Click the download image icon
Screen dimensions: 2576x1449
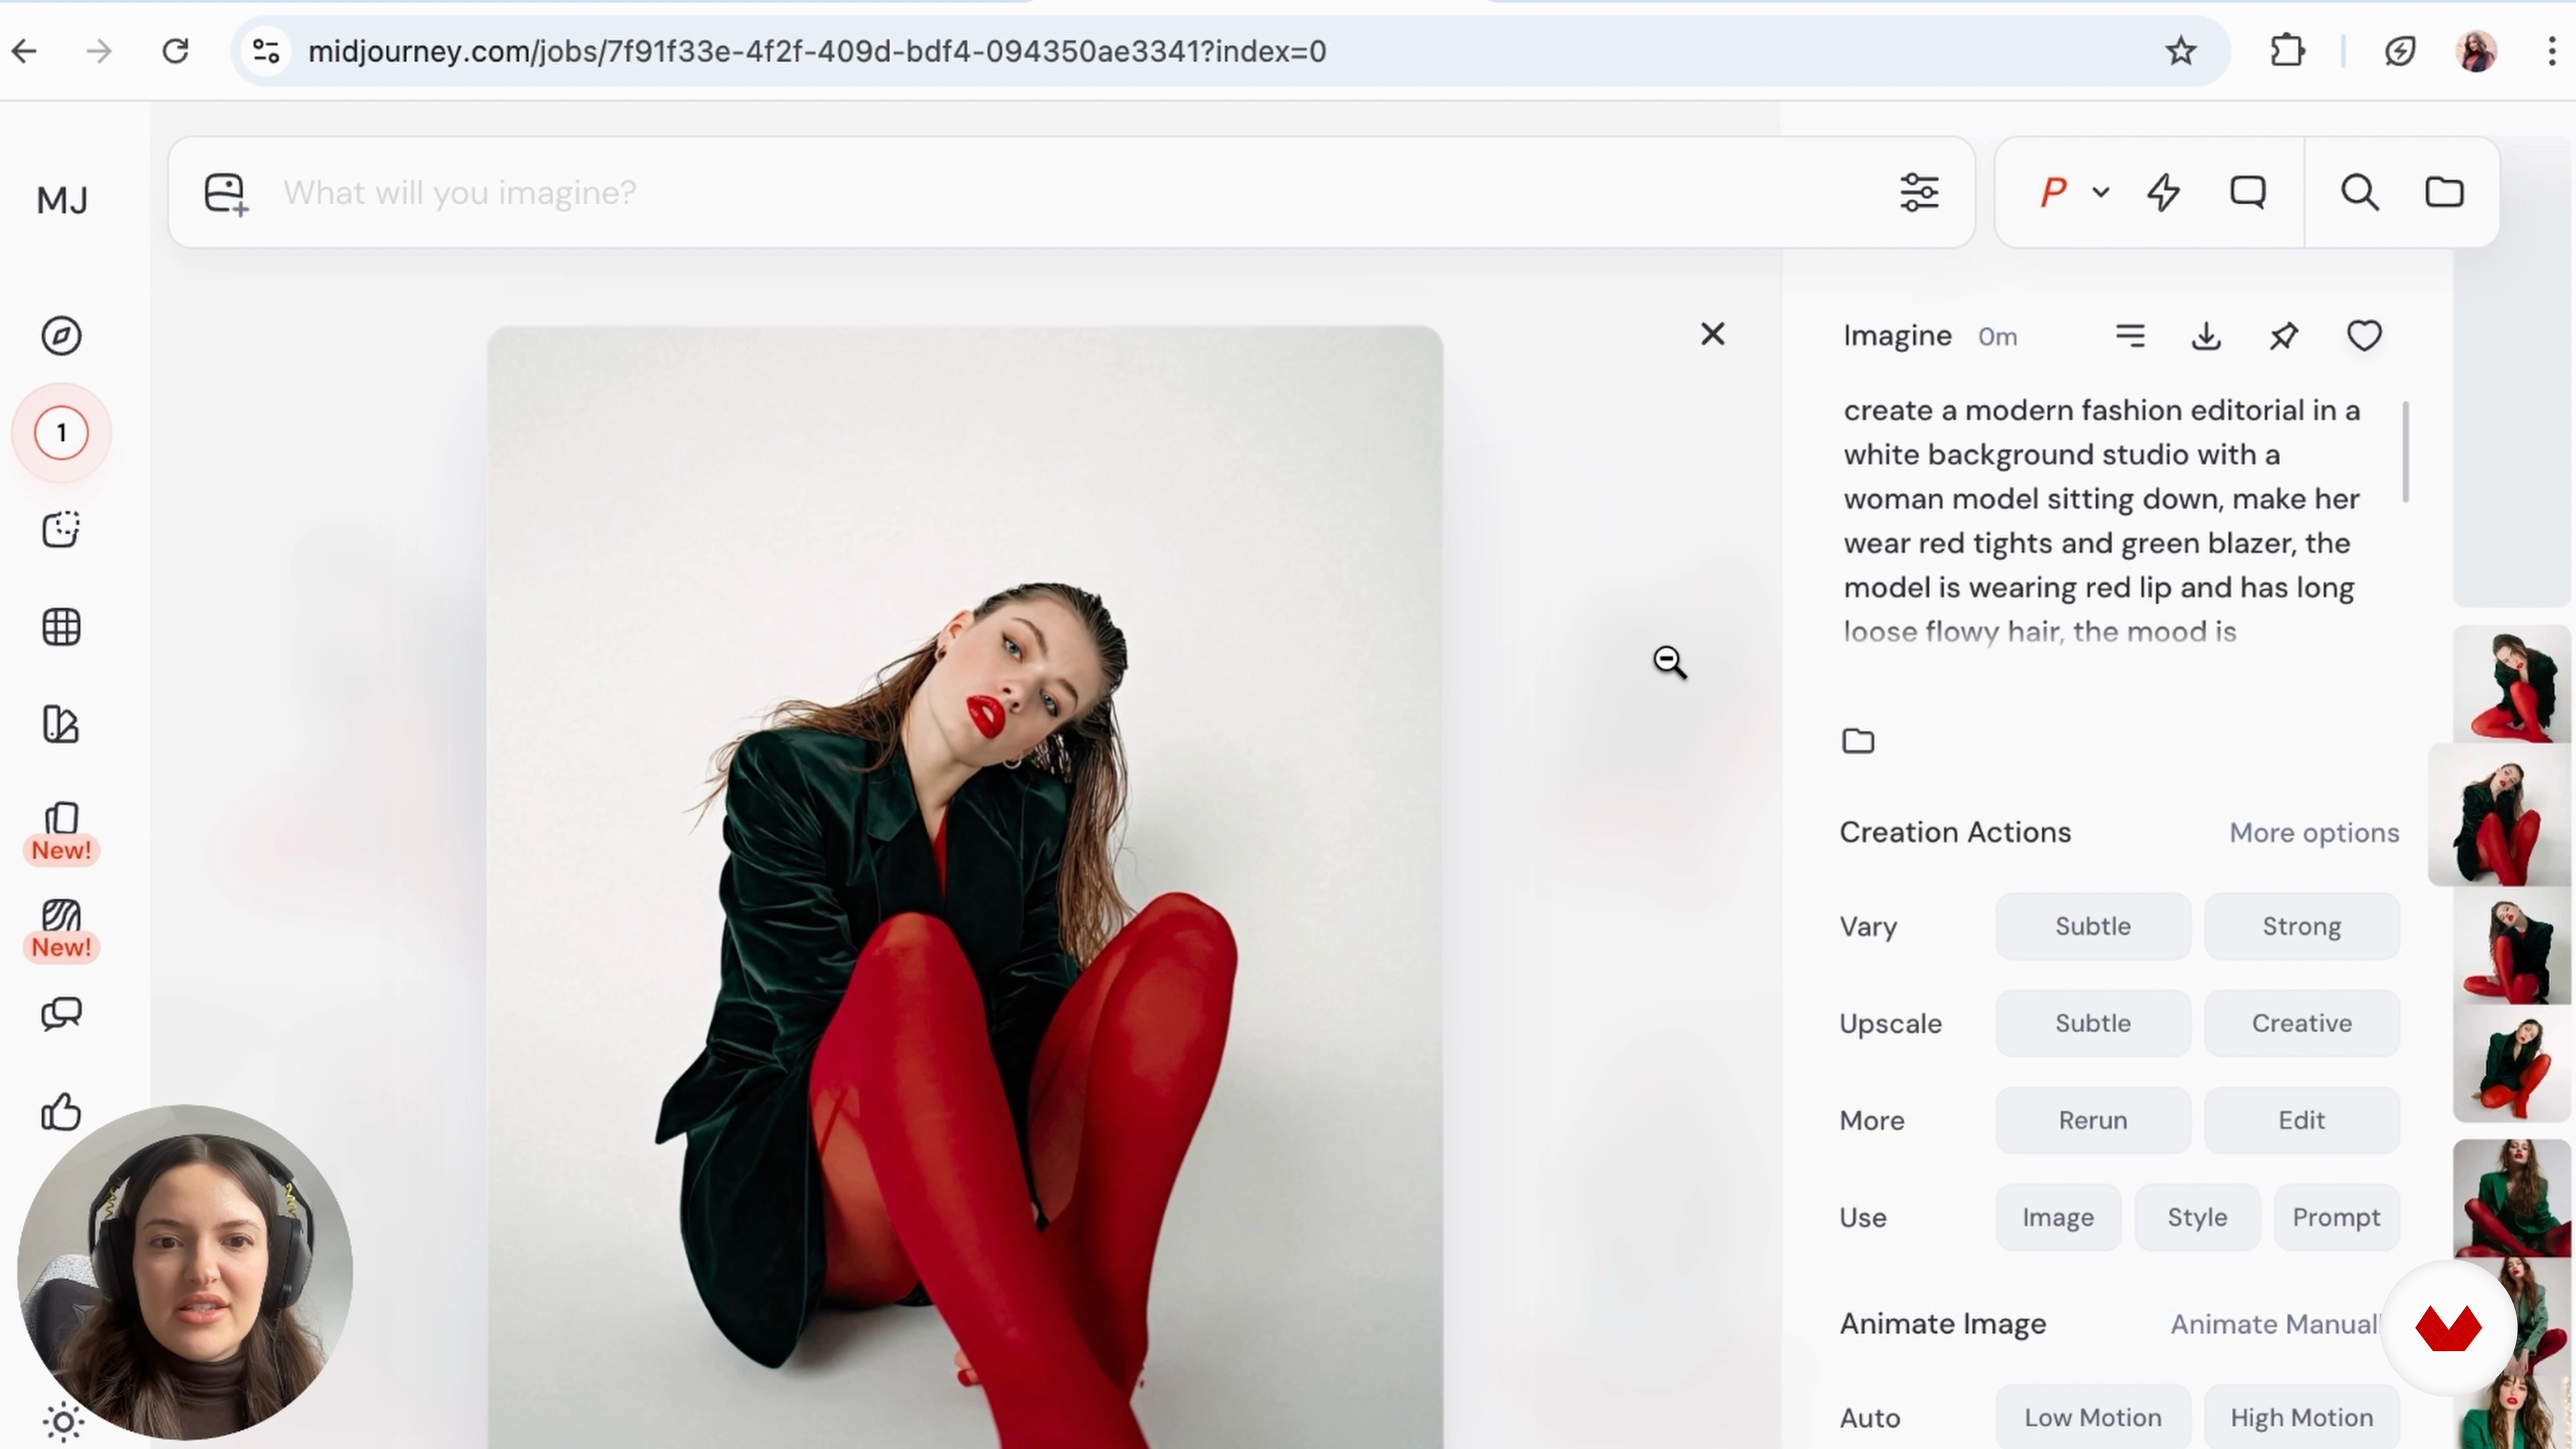tap(2206, 336)
